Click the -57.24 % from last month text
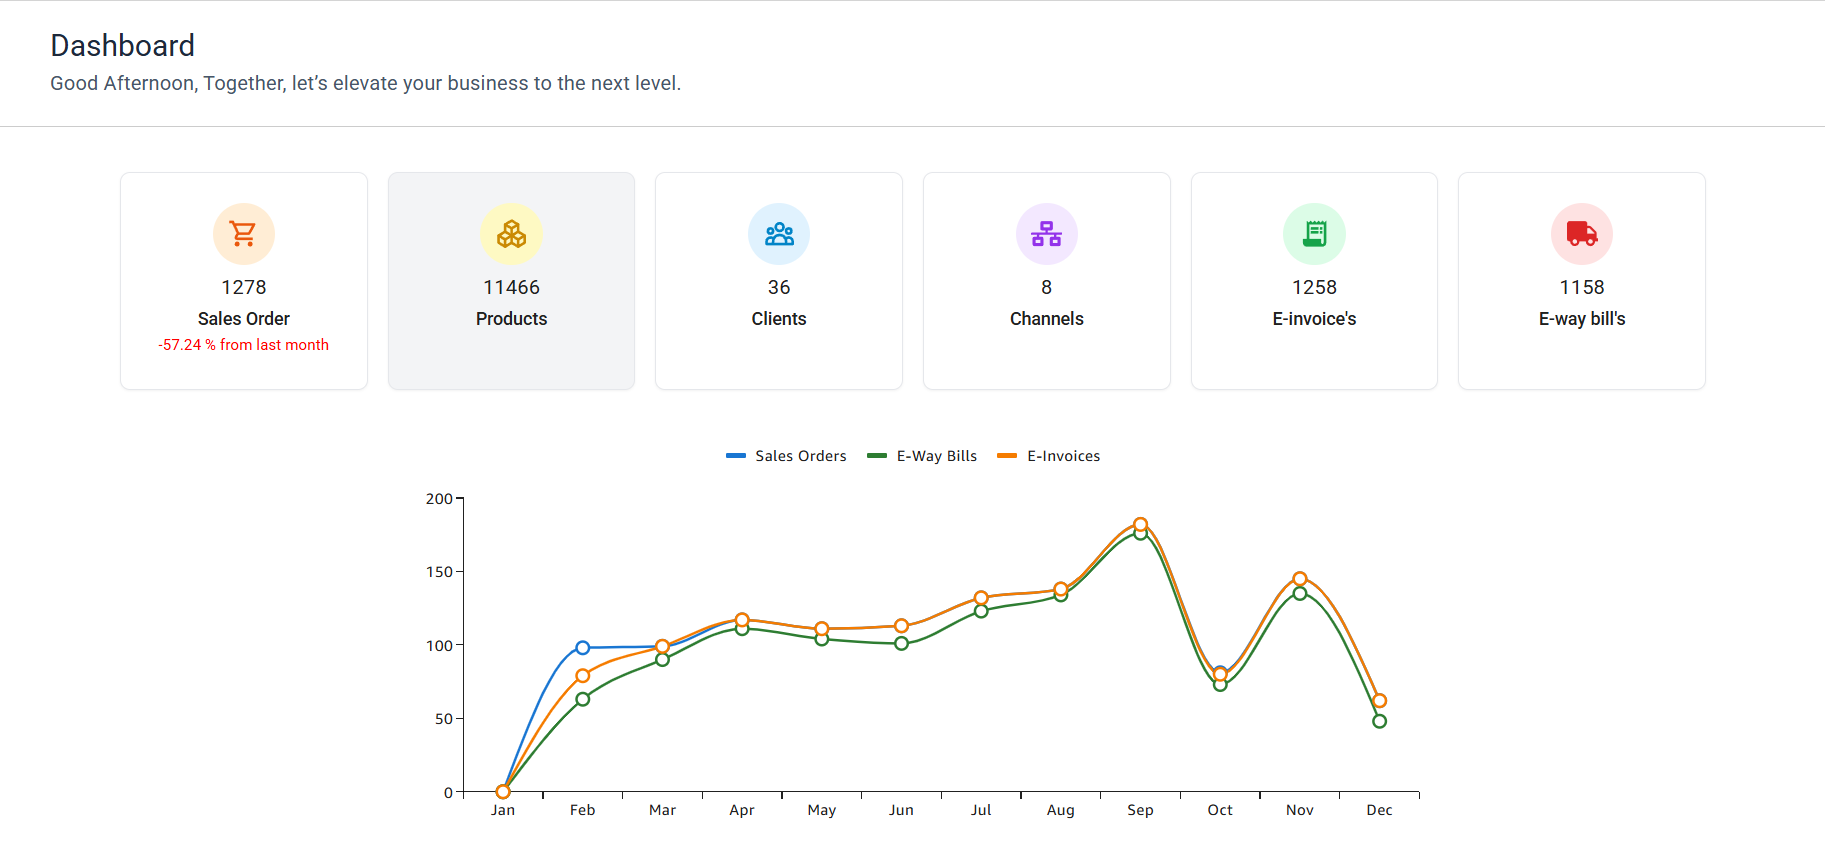Image resolution: width=1825 pixels, height=844 pixels. click(243, 345)
